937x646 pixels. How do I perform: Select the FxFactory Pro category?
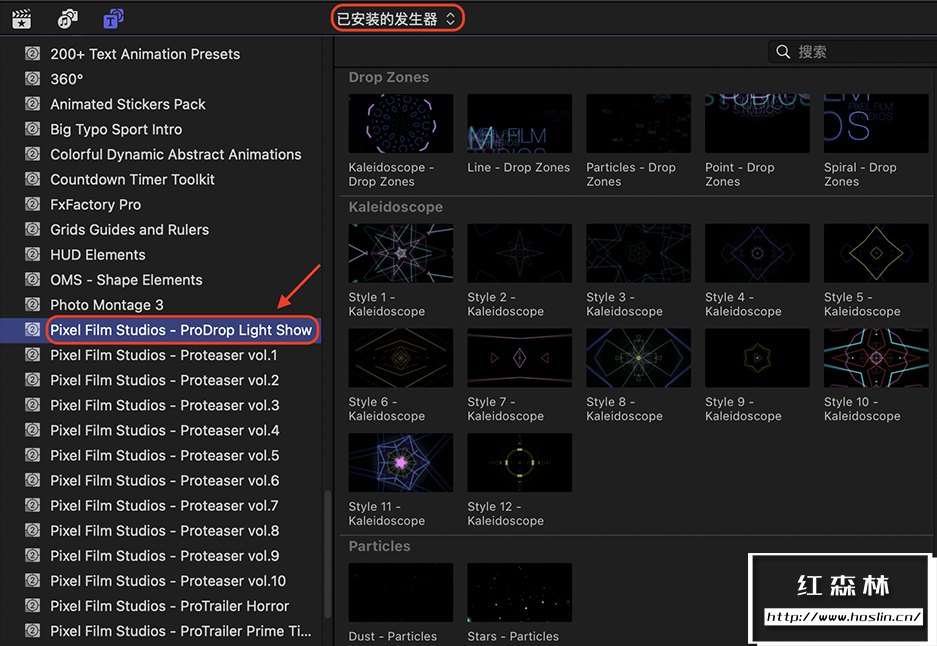point(96,204)
